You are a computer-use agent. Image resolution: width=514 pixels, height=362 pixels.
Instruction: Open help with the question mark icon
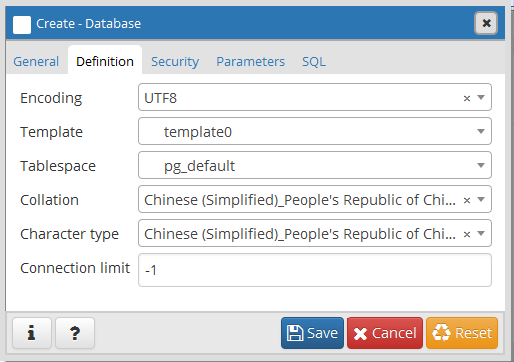point(75,333)
